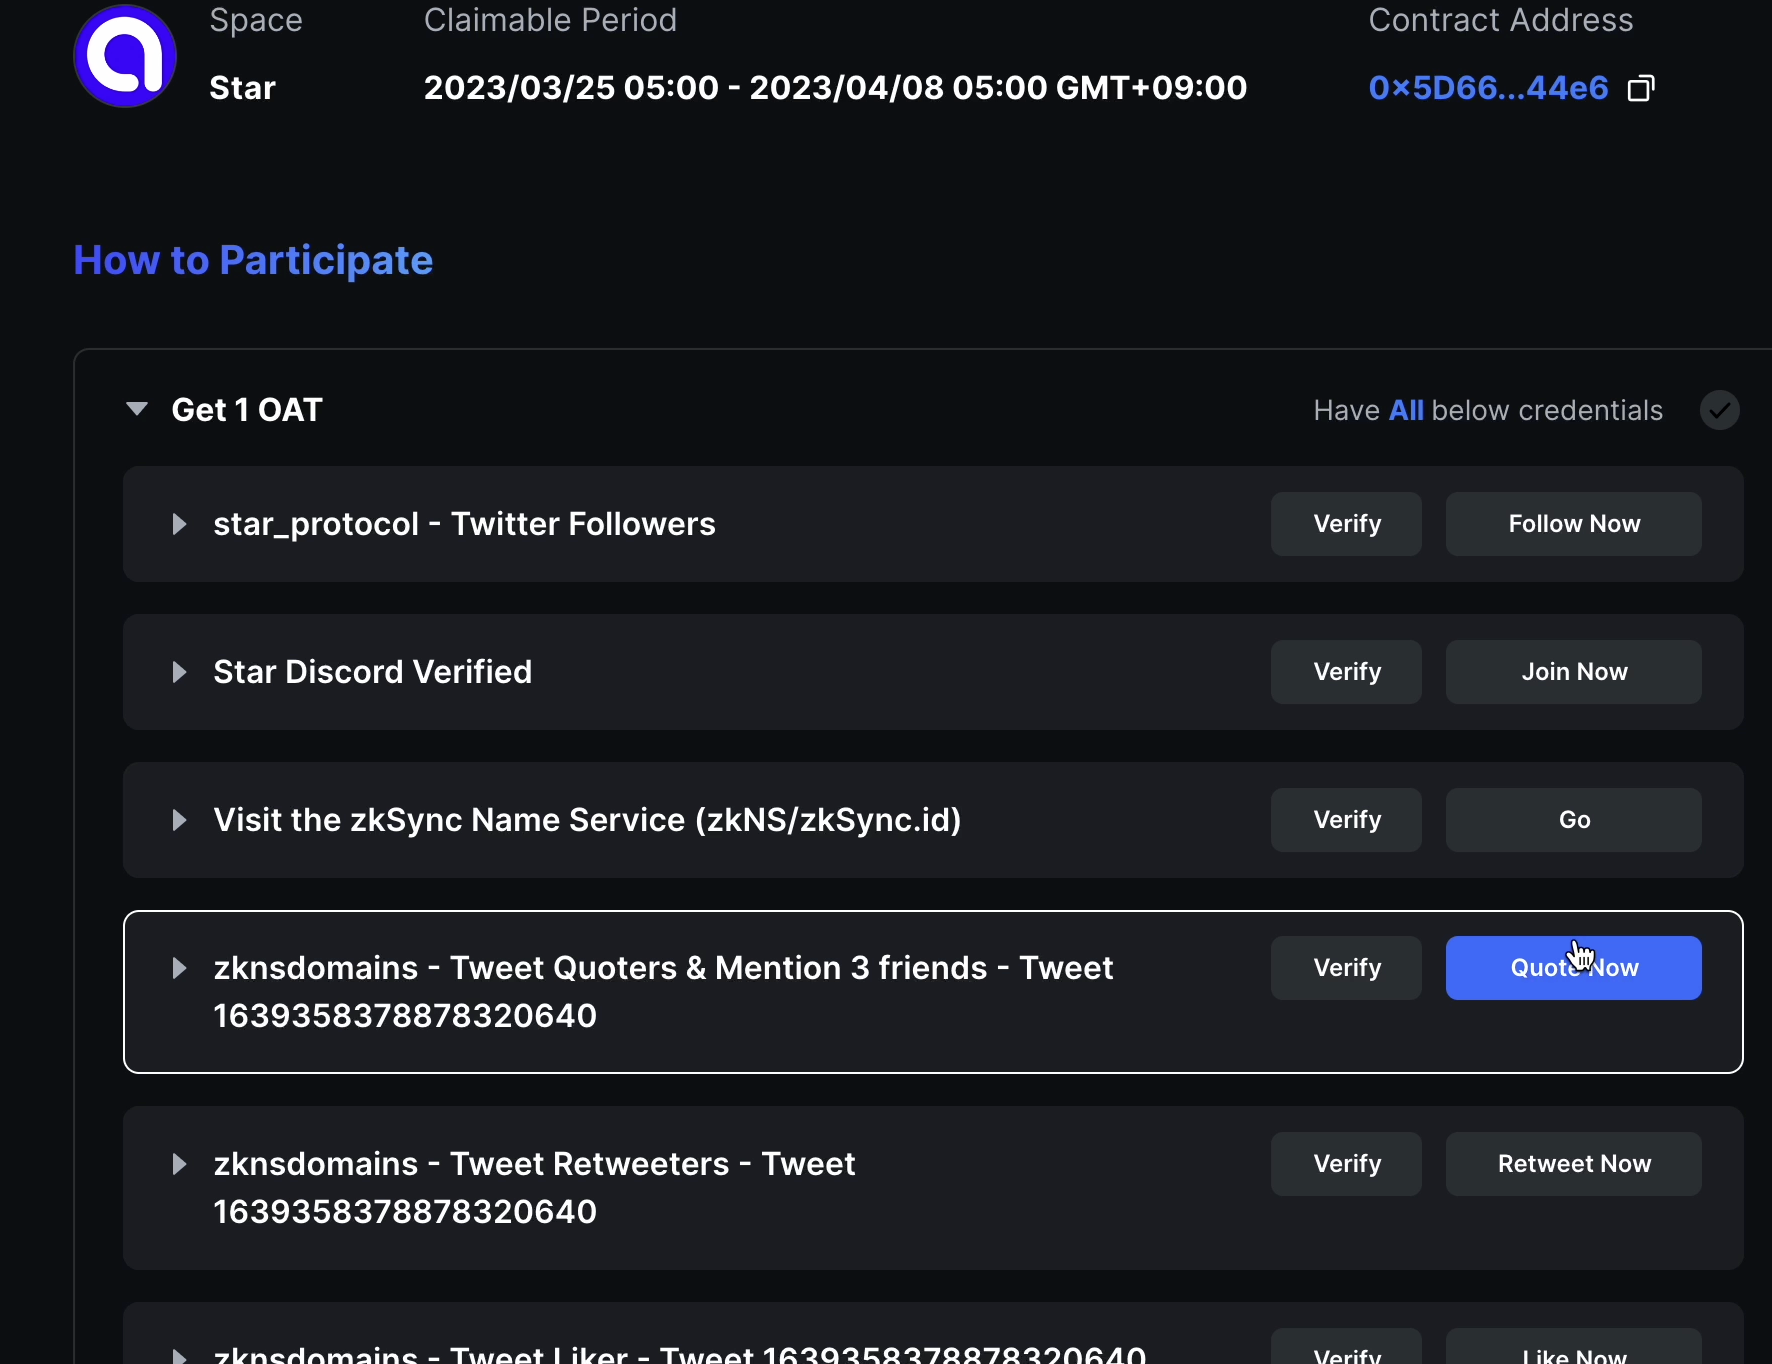Click the blue Quote Now button
The image size is (1772, 1364).
tap(1574, 968)
